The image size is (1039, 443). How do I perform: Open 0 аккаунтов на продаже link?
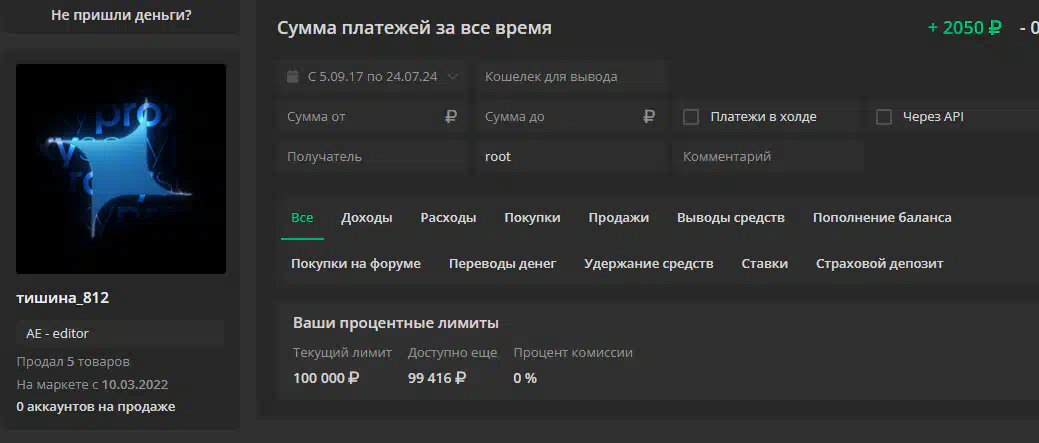tap(96, 407)
